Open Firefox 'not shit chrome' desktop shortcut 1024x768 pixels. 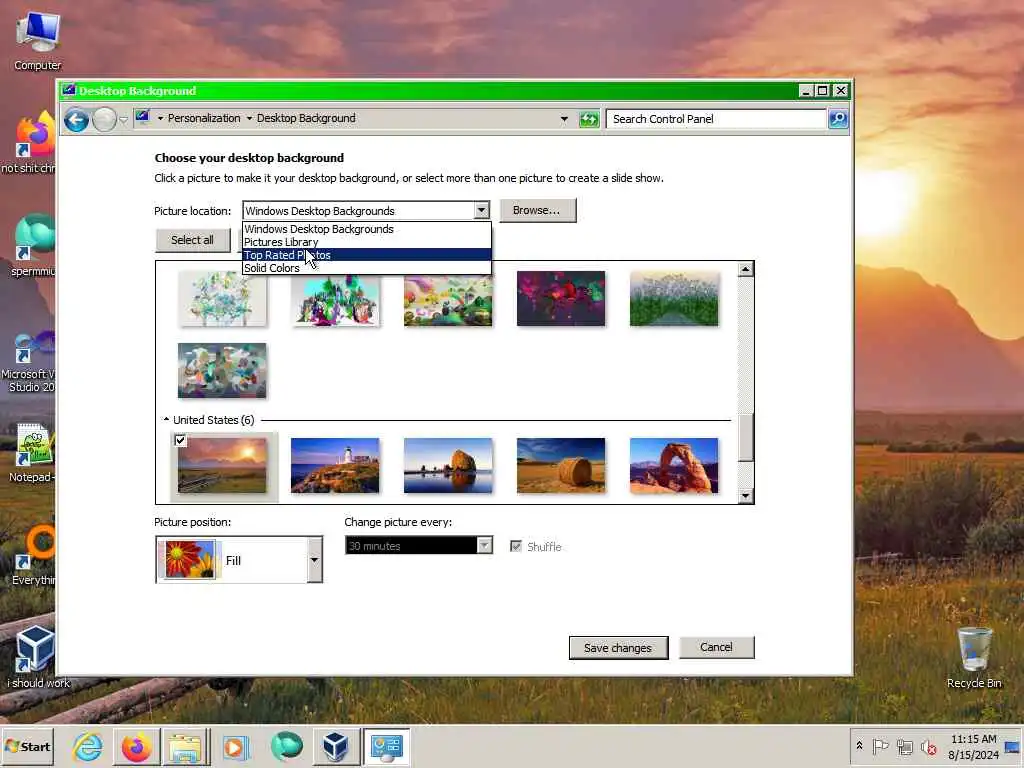point(29,143)
